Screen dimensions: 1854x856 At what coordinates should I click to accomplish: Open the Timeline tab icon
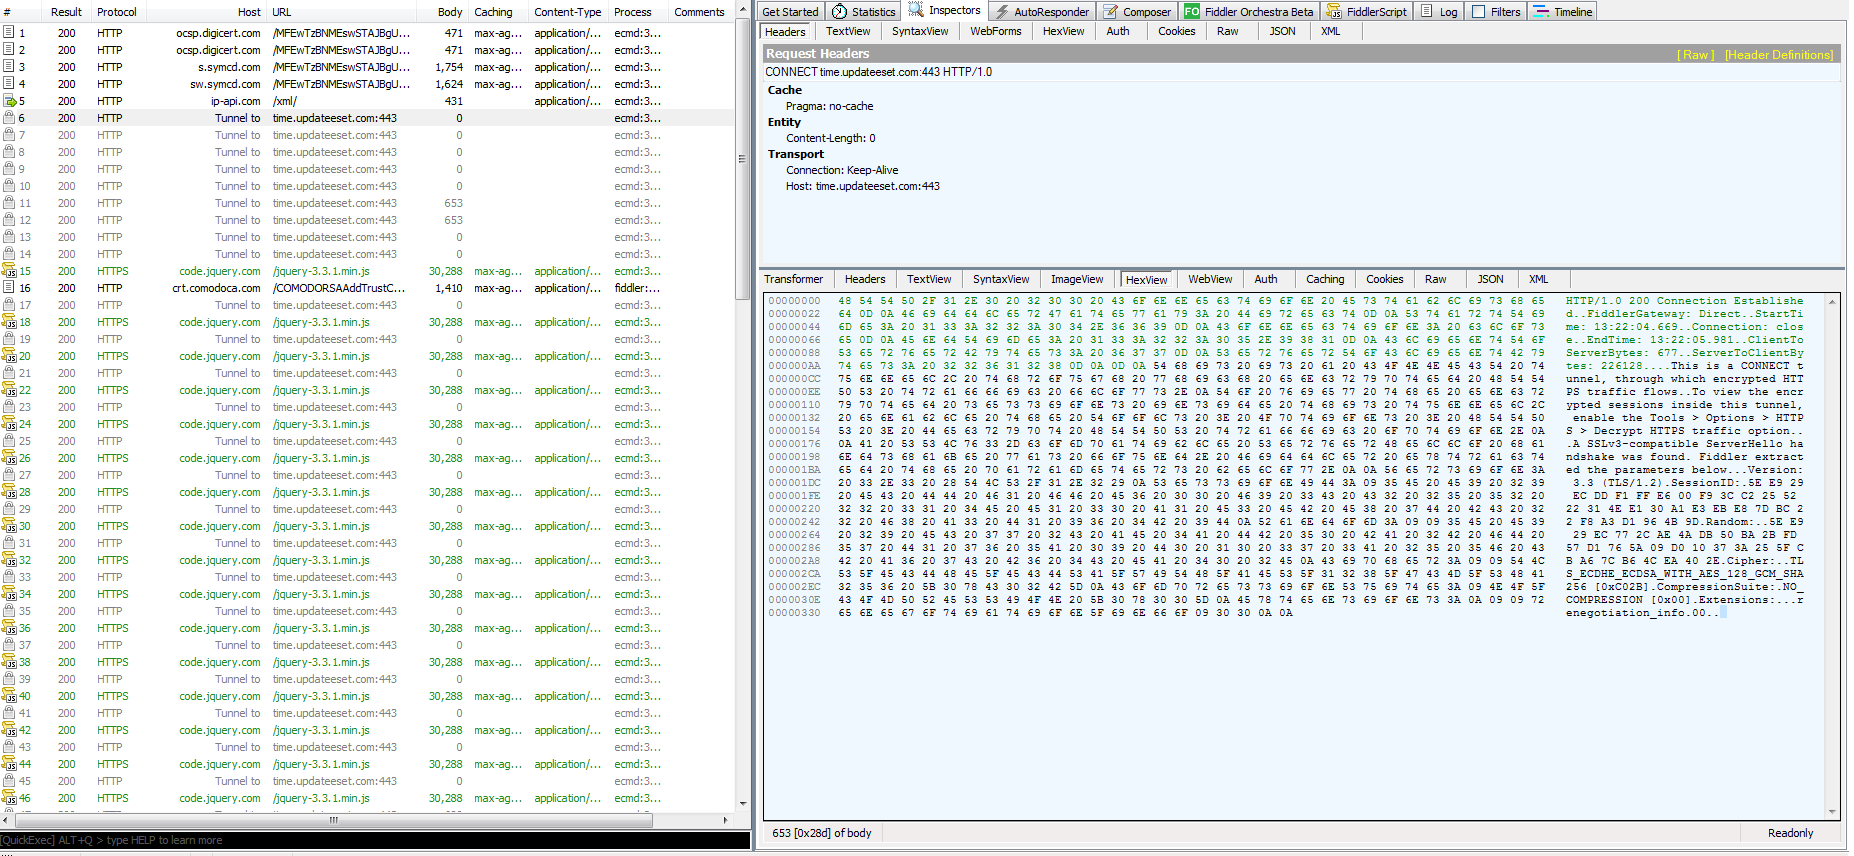point(1541,12)
